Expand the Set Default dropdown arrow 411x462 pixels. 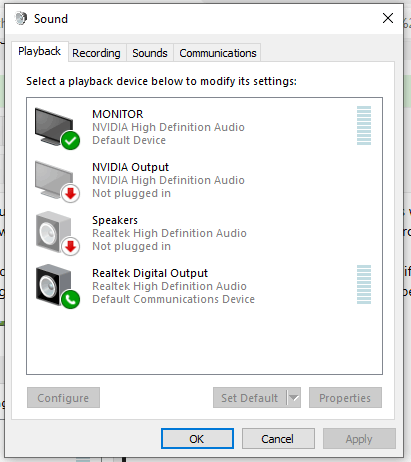tap(294, 398)
